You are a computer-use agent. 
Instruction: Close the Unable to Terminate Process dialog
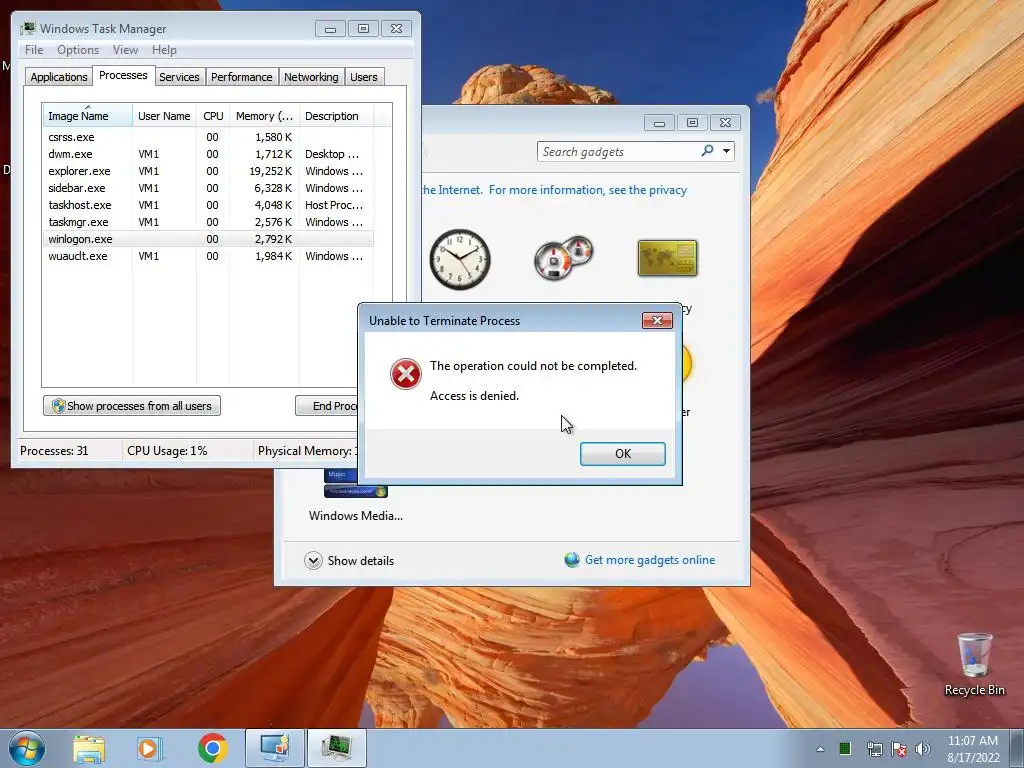(x=658, y=320)
